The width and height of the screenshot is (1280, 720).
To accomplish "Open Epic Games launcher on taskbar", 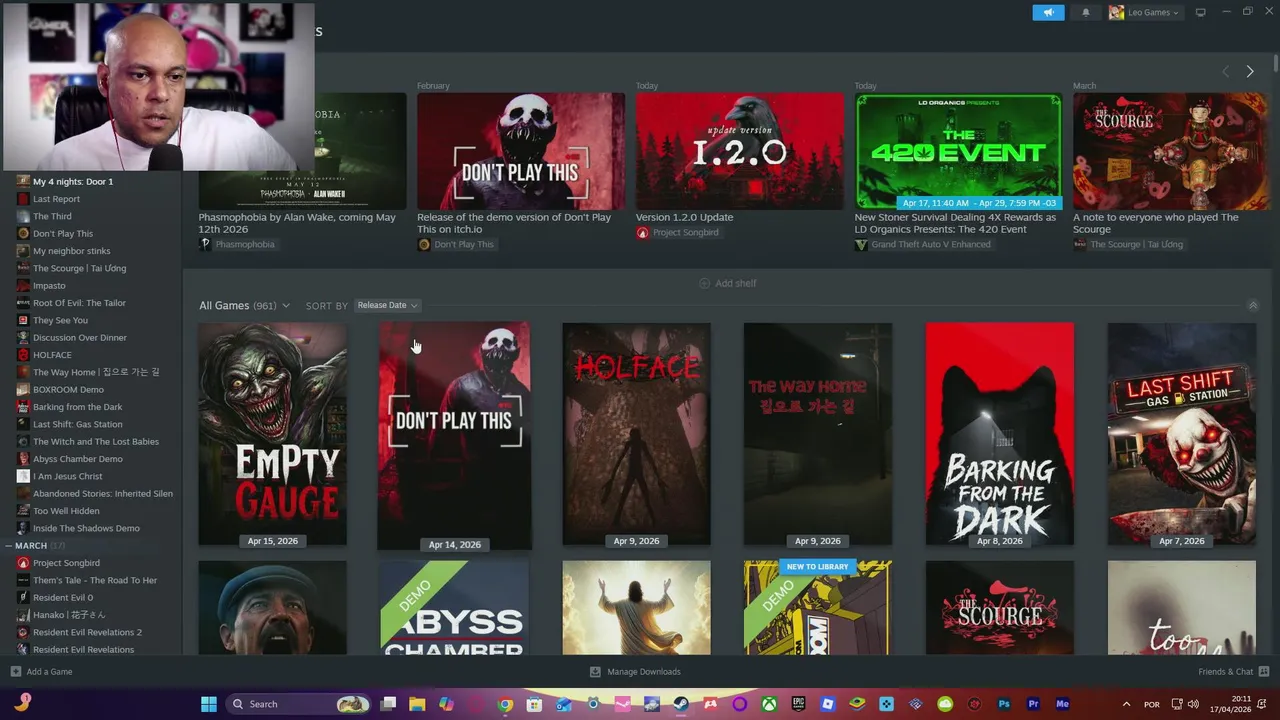I will tap(798, 704).
